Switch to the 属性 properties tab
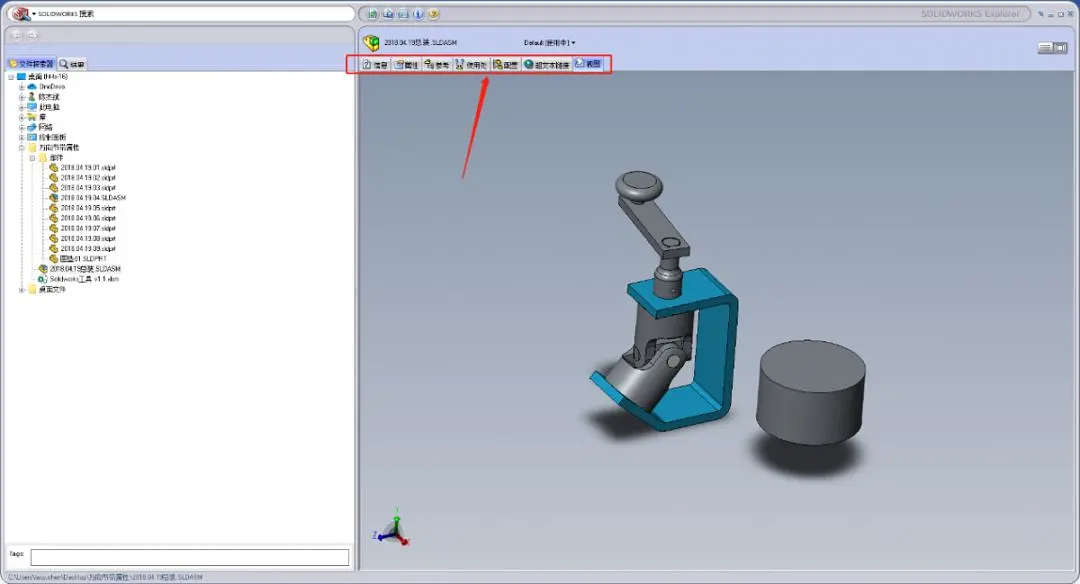This screenshot has height=584, width=1080. tap(406, 64)
